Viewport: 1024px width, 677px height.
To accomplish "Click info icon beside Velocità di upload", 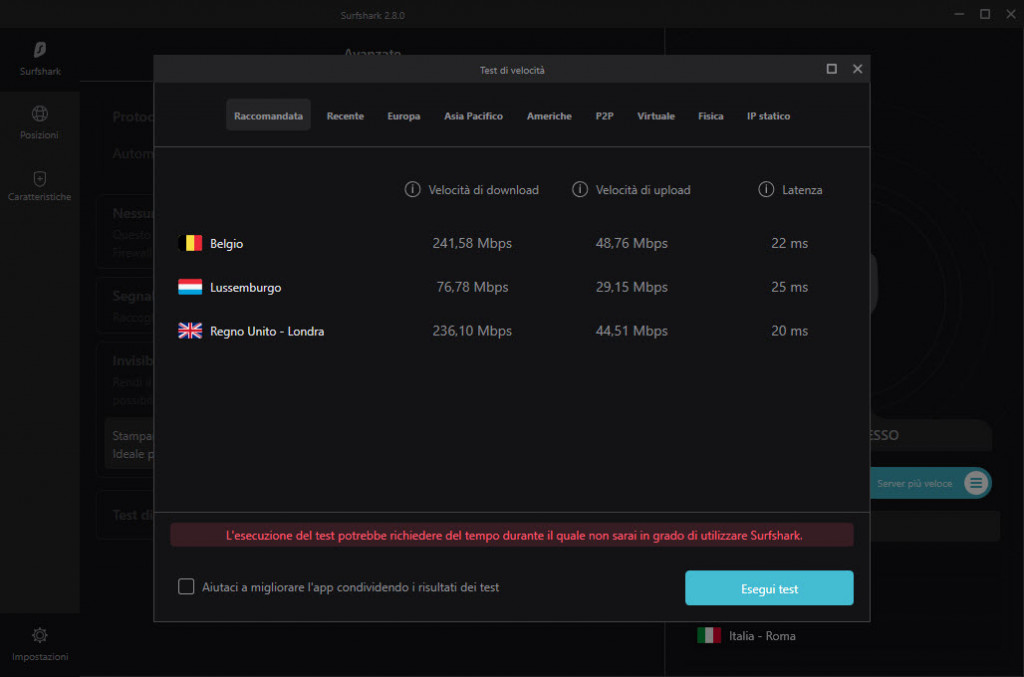I will 579,189.
